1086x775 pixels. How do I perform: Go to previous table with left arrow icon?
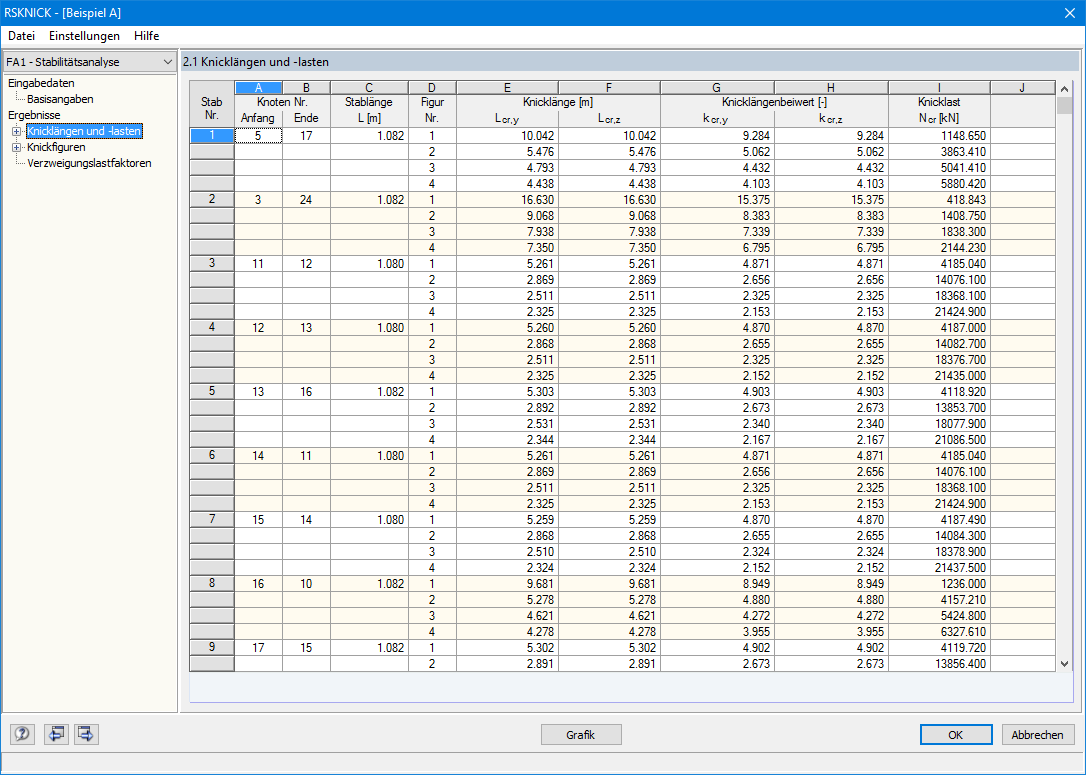[56, 733]
